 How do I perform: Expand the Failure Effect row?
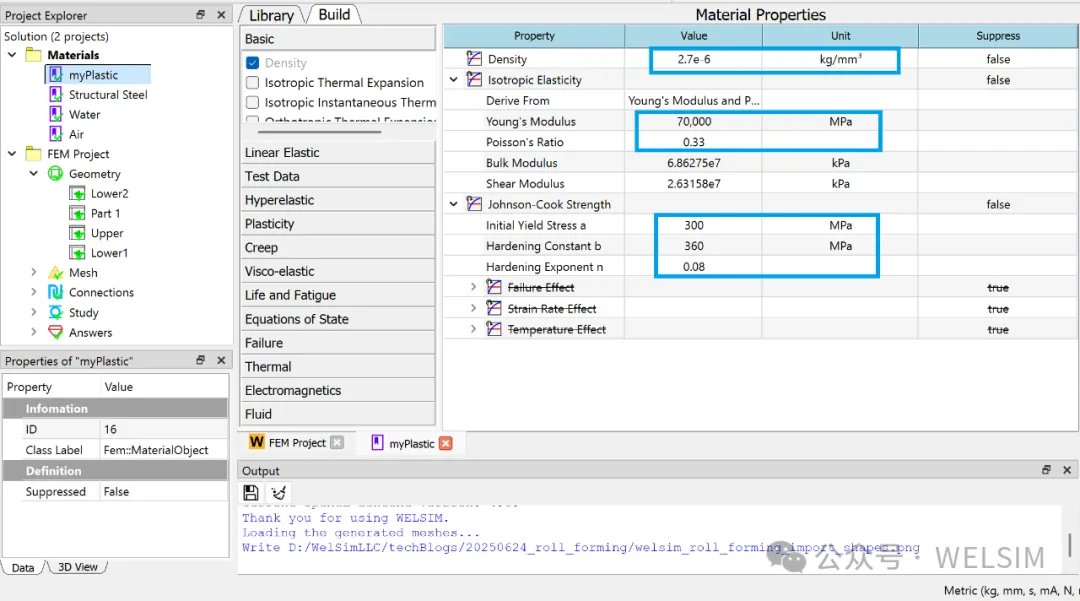pyautogui.click(x=473, y=287)
